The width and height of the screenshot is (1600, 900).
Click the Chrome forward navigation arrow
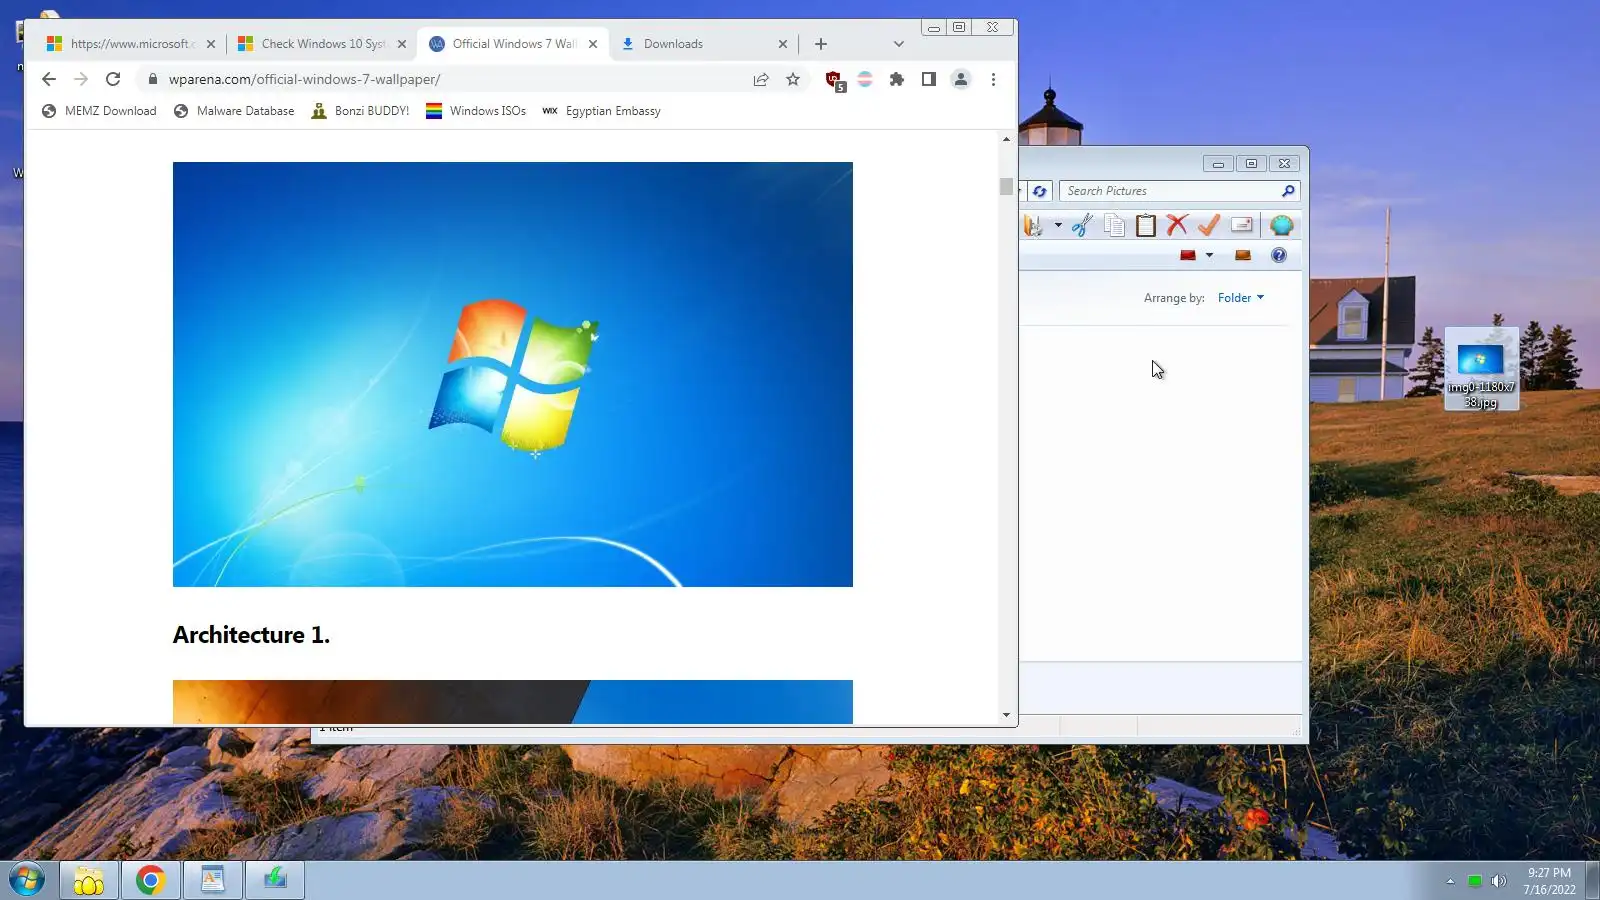tap(81, 79)
